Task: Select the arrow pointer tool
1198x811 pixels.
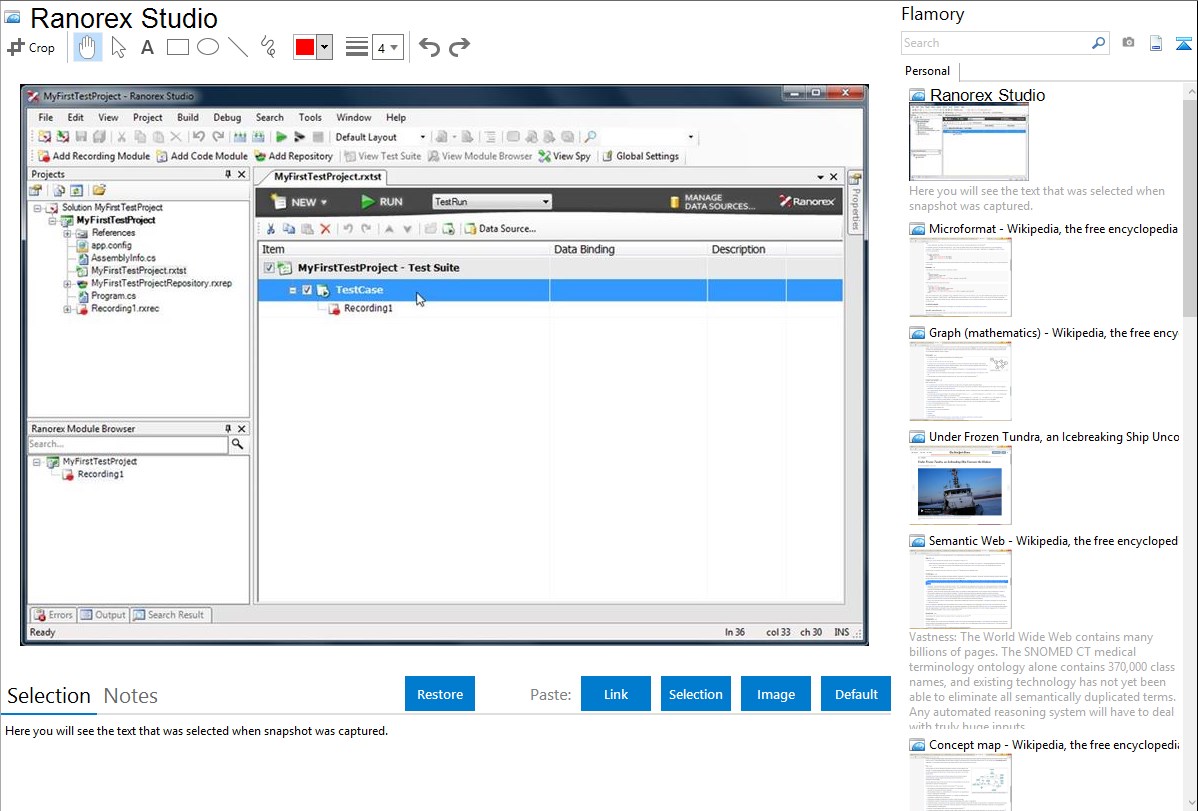Action: click(x=119, y=47)
